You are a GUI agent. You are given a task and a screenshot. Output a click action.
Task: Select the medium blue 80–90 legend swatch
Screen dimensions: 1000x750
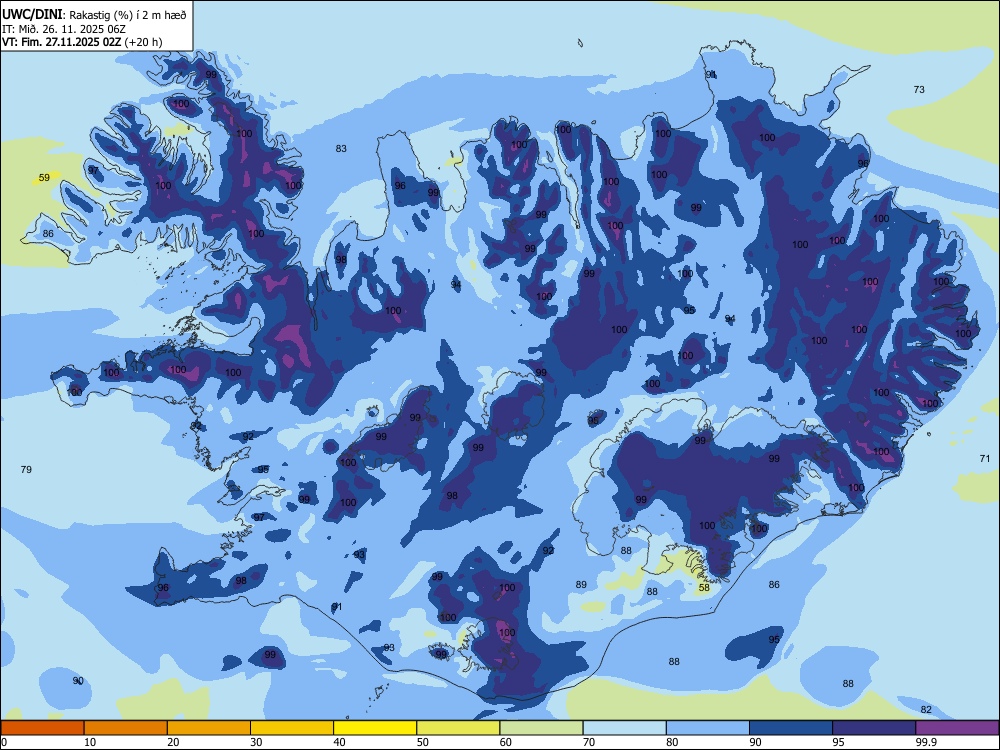(x=708, y=728)
